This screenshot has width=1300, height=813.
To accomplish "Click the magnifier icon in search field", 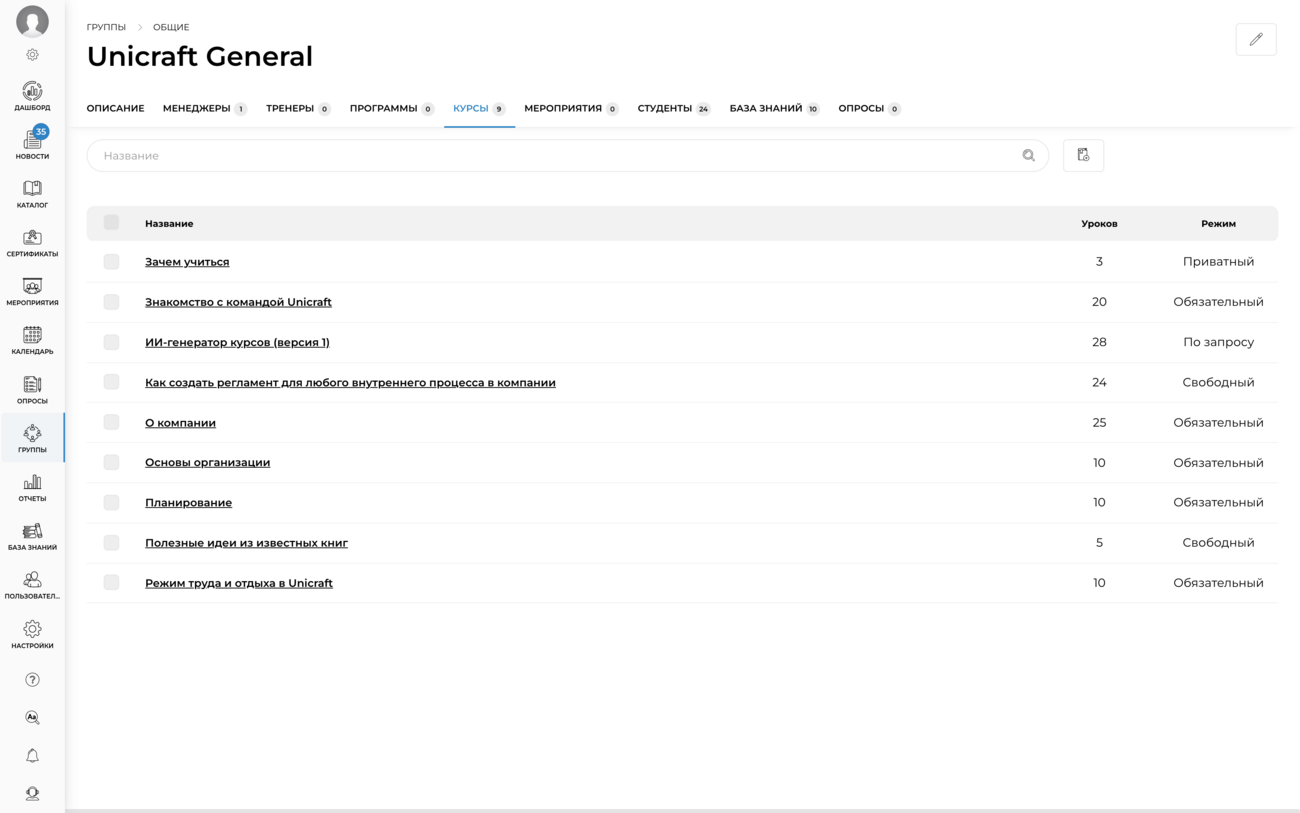I will [1028, 156].
